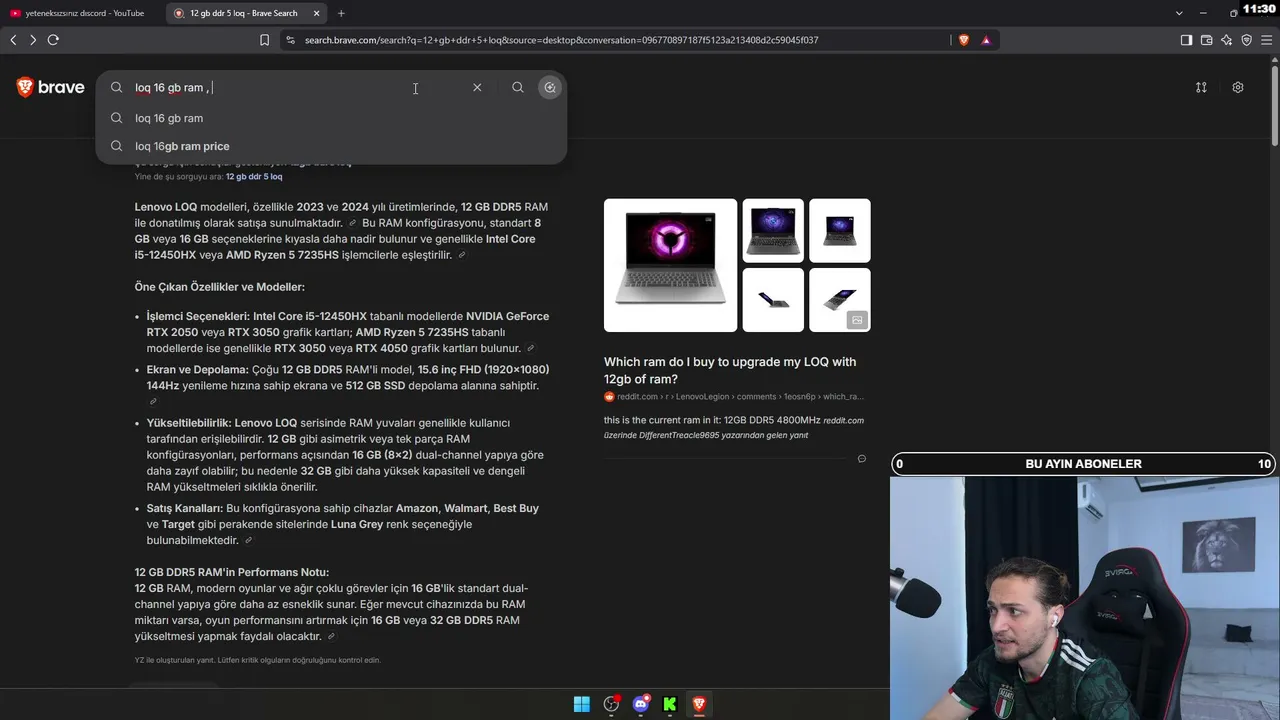Open the Brave Shields lion icon
This screenshot has height=720, width=1280.
click(964, 40)
